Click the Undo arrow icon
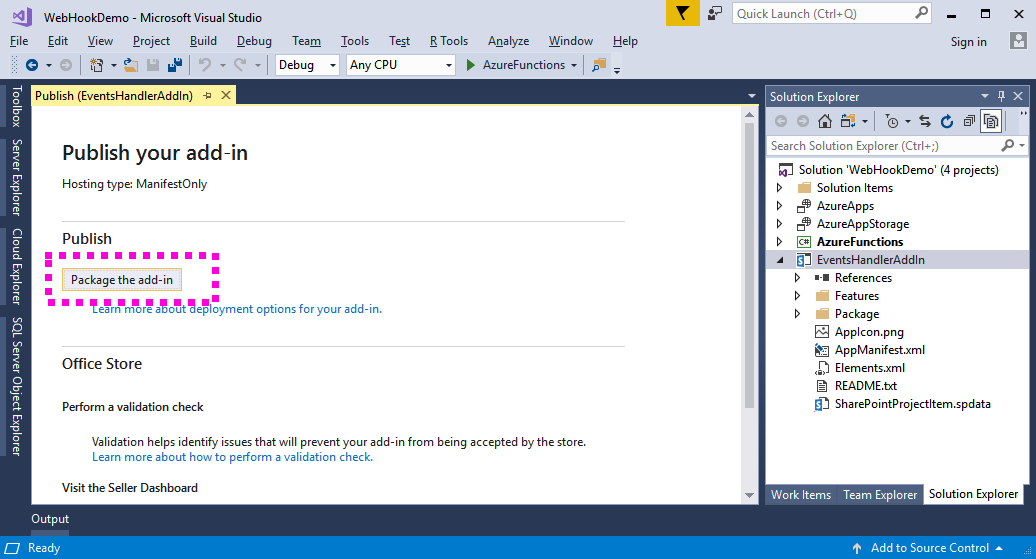This screenshot has height=559, width=1036. [205, 65]
